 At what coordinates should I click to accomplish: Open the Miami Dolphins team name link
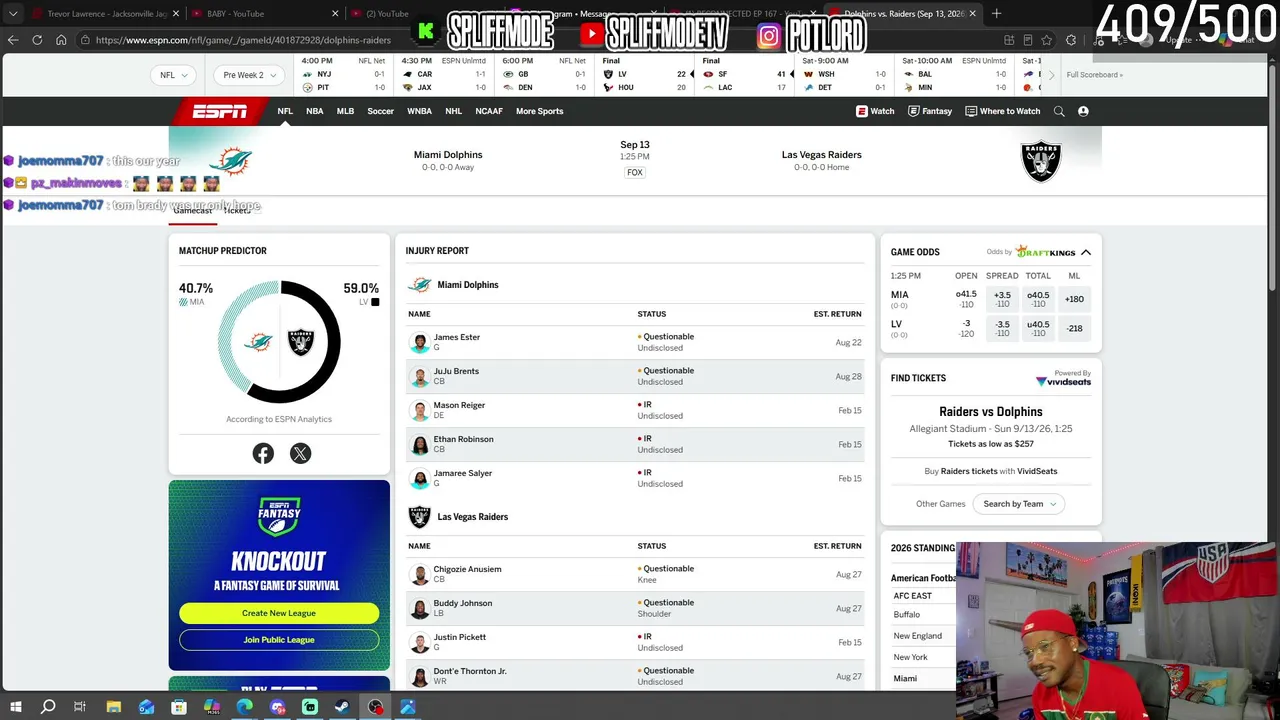pos(448,155)
